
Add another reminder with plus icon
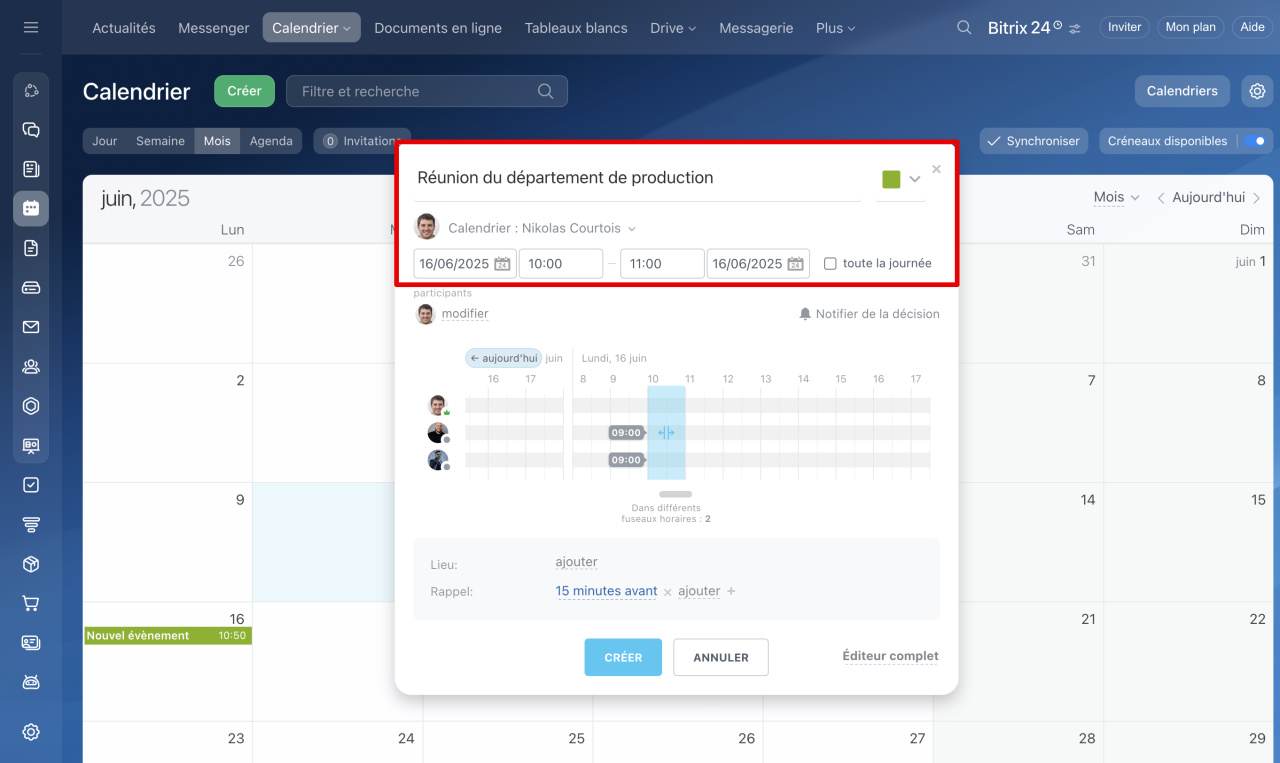pos(731,591)
